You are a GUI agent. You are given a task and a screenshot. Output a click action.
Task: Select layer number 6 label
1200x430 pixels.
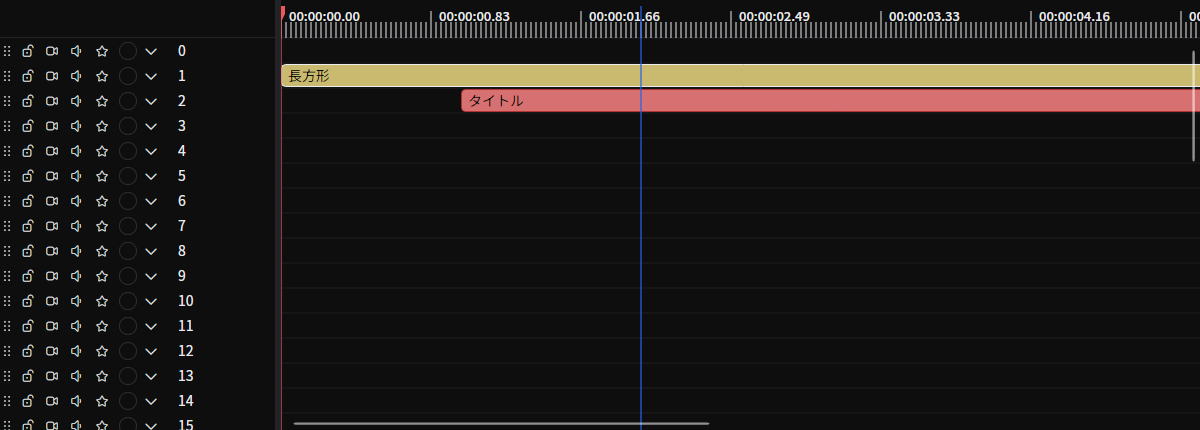pos(182,201)
